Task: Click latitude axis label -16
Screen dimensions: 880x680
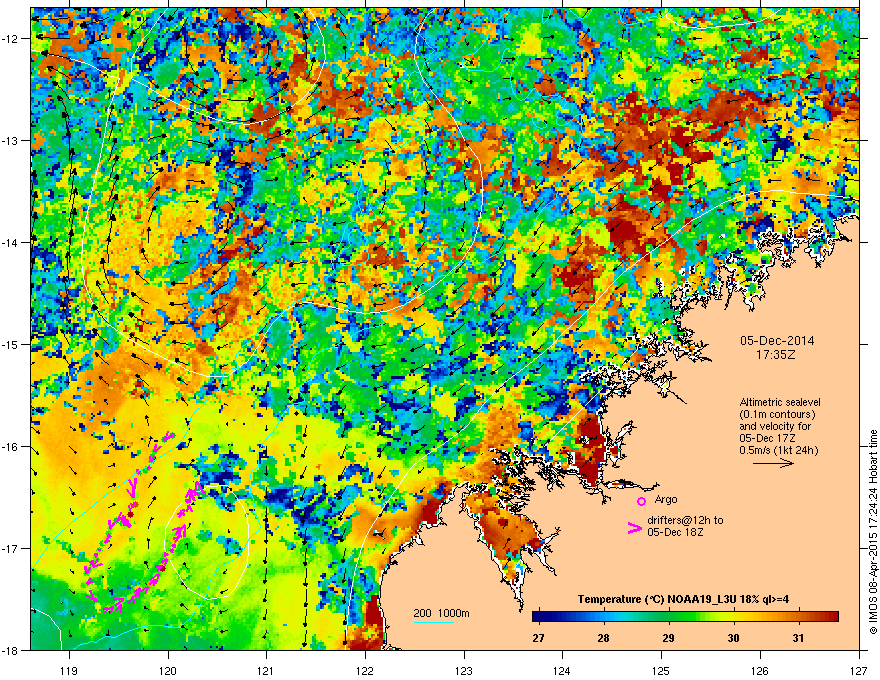Action: pos(11,447)
